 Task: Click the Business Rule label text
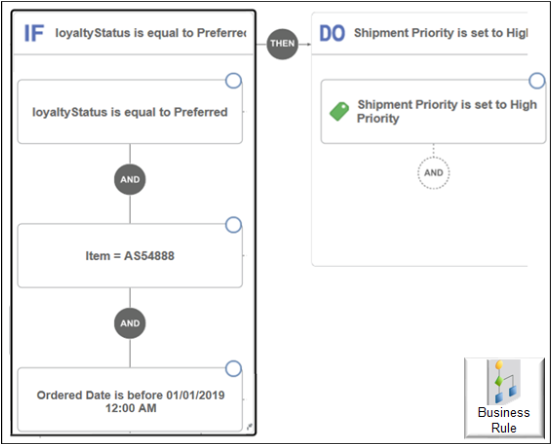504,420
